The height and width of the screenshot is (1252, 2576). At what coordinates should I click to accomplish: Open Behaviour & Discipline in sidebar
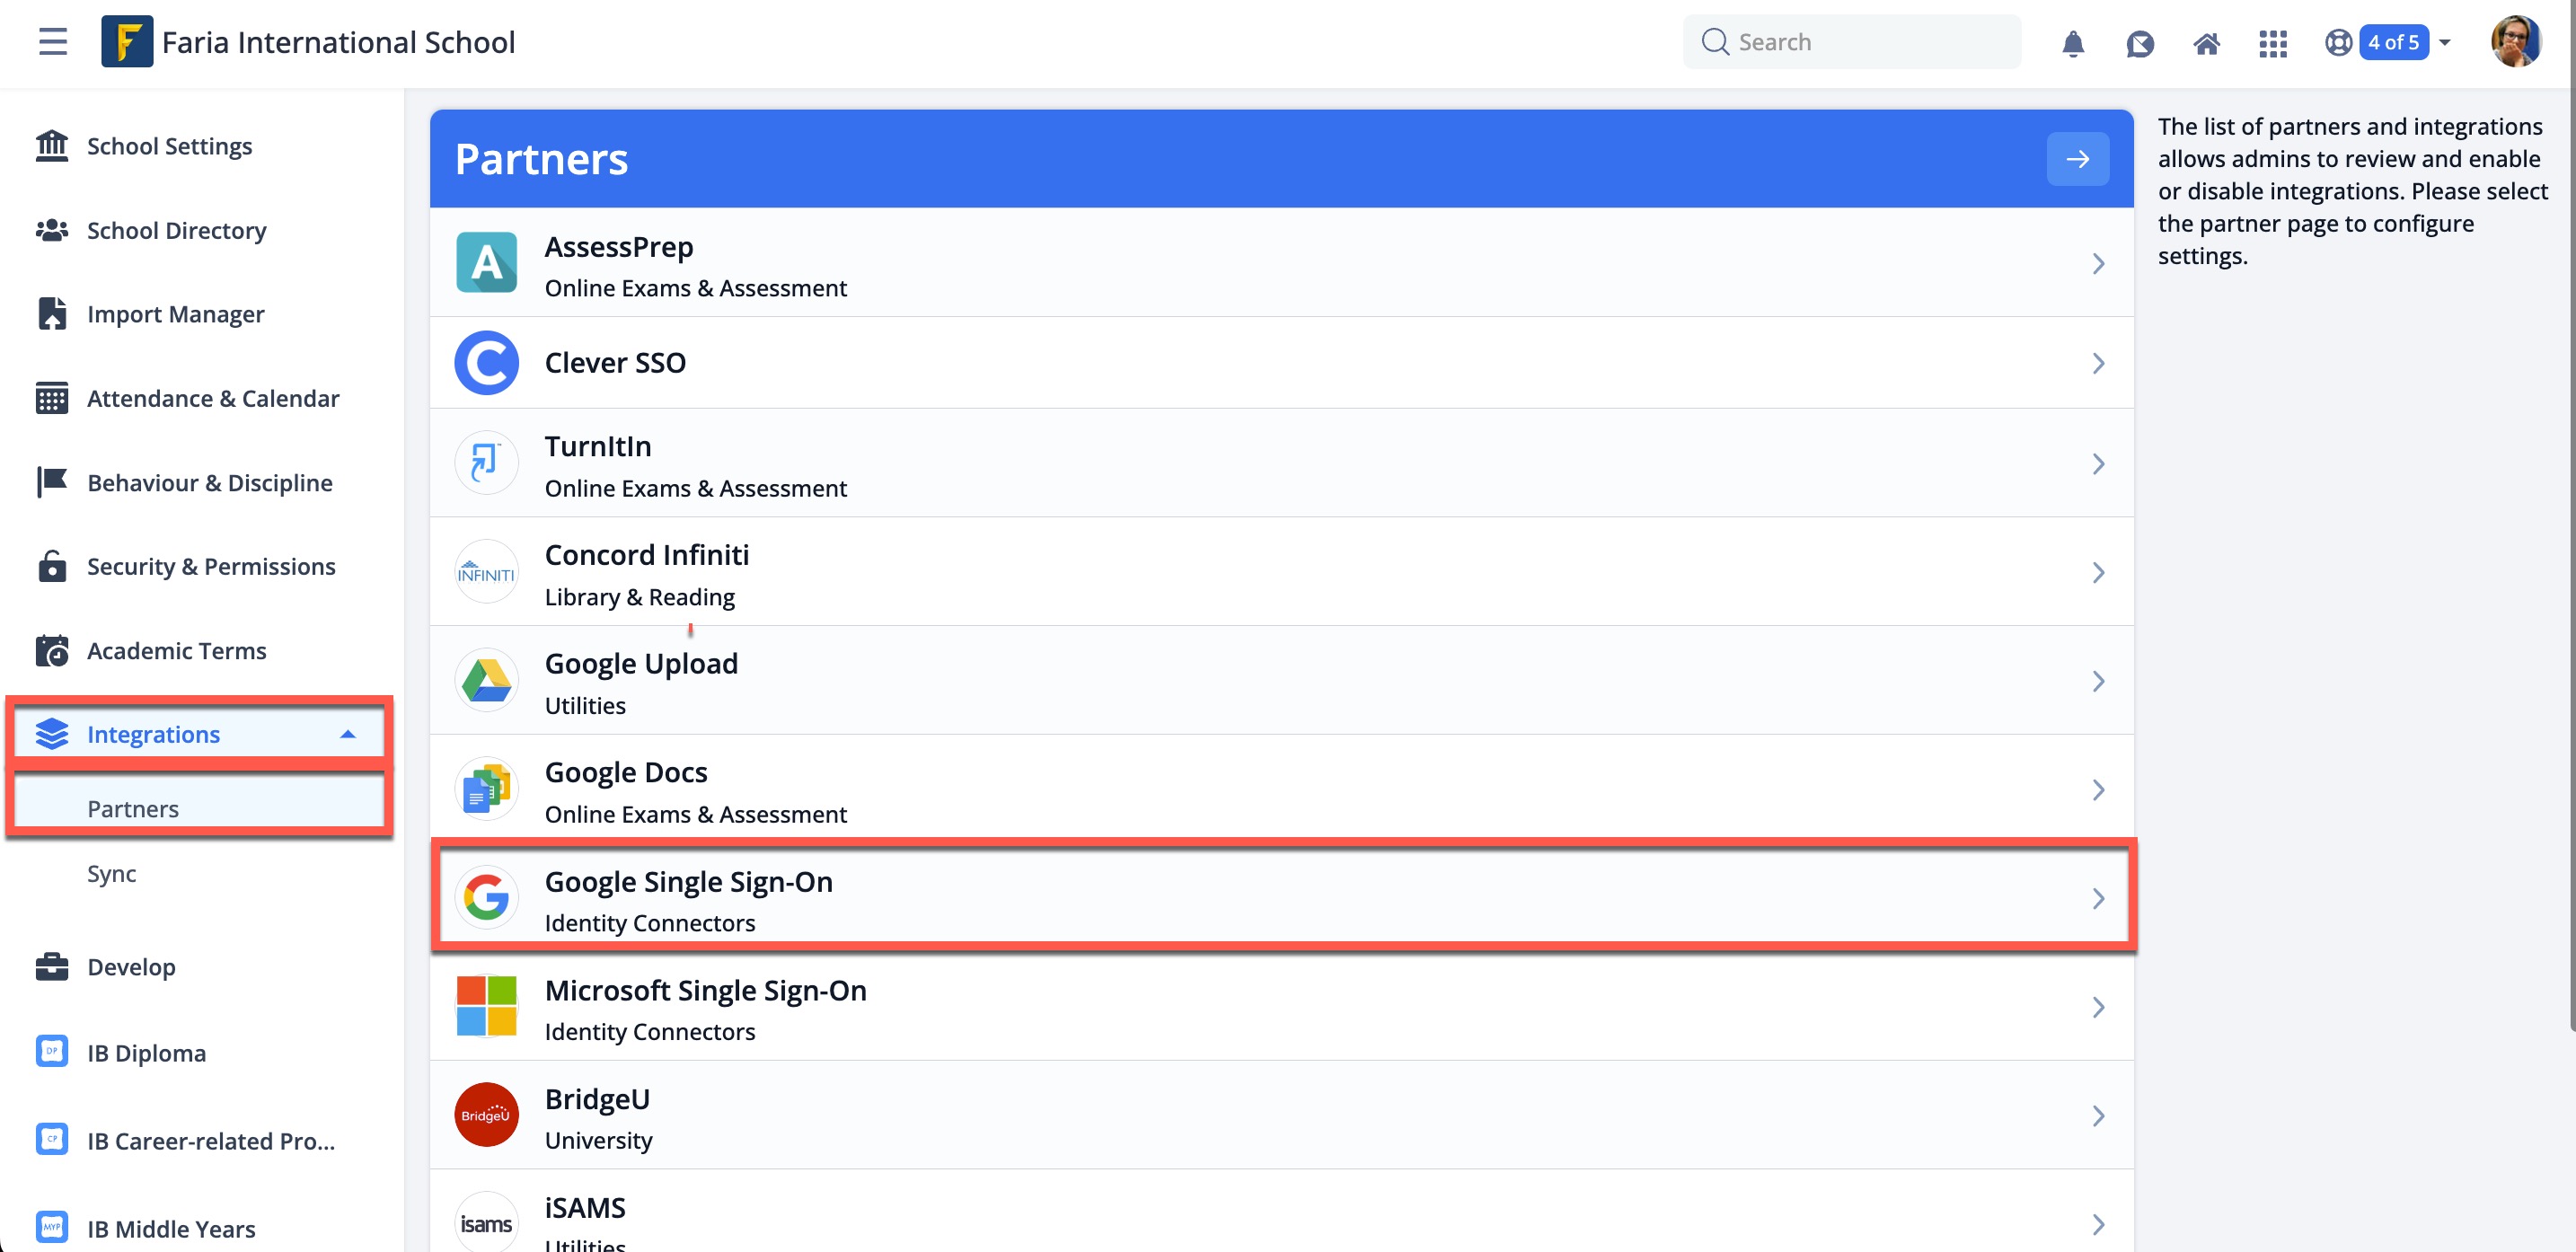(200, 482)
